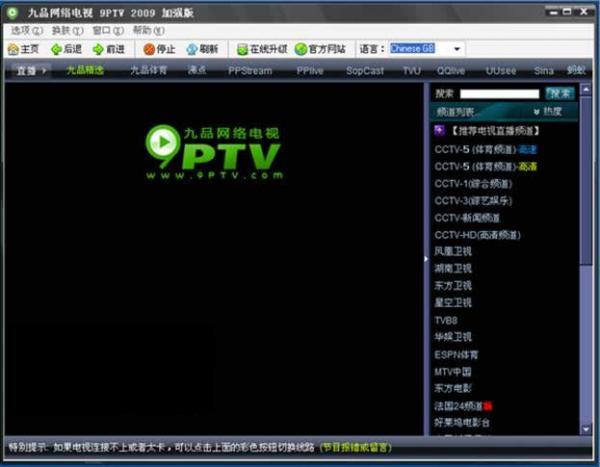Select channel CCTV-3(综艺娱乐)
Viewport: 600px width, 467px height.
pyautogui.click(x=473, y=201)
